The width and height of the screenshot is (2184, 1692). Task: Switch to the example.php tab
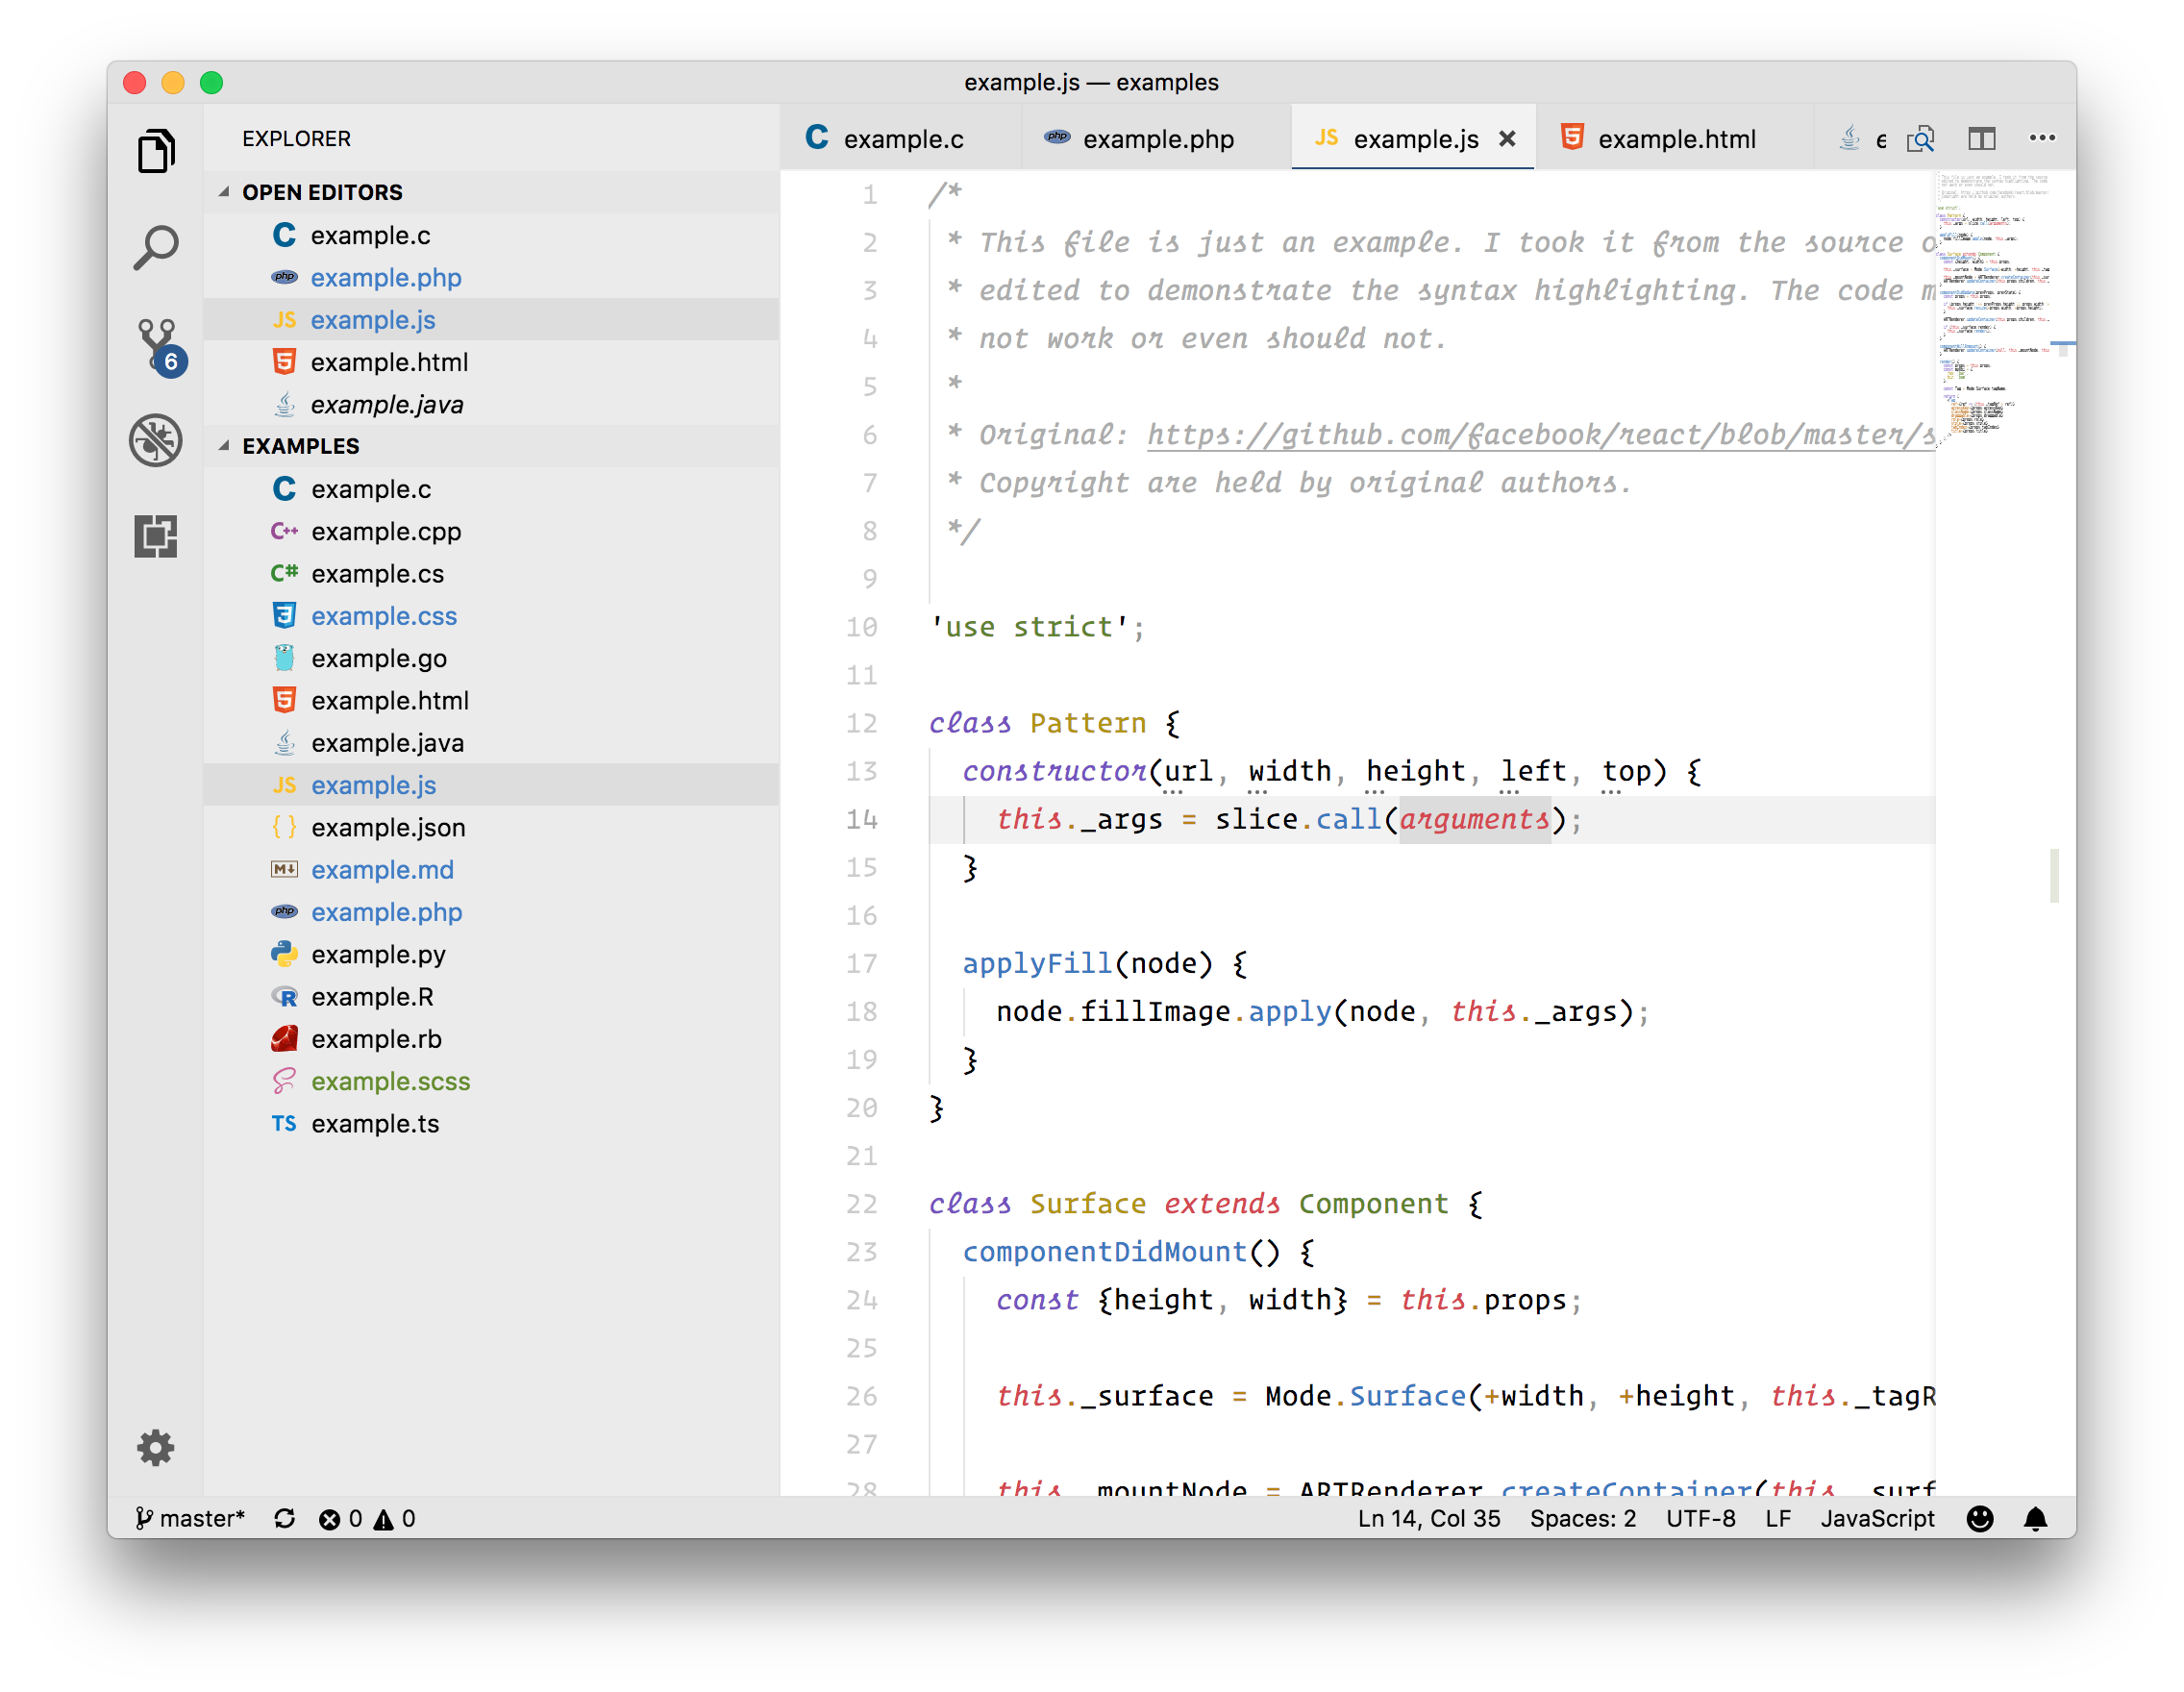coord(1157,139)
